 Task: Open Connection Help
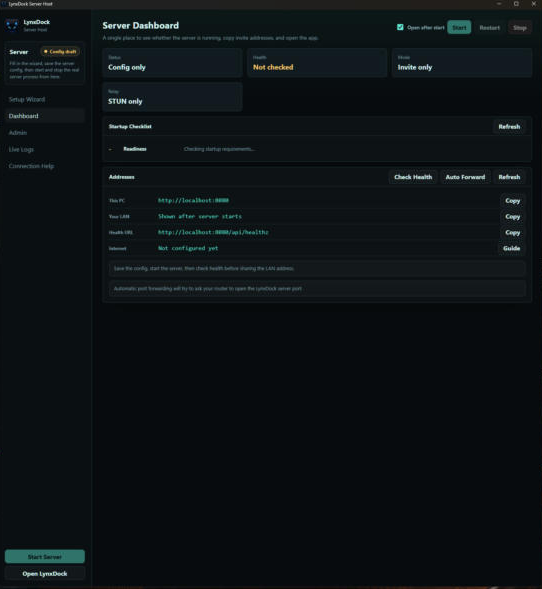point(45,166)
